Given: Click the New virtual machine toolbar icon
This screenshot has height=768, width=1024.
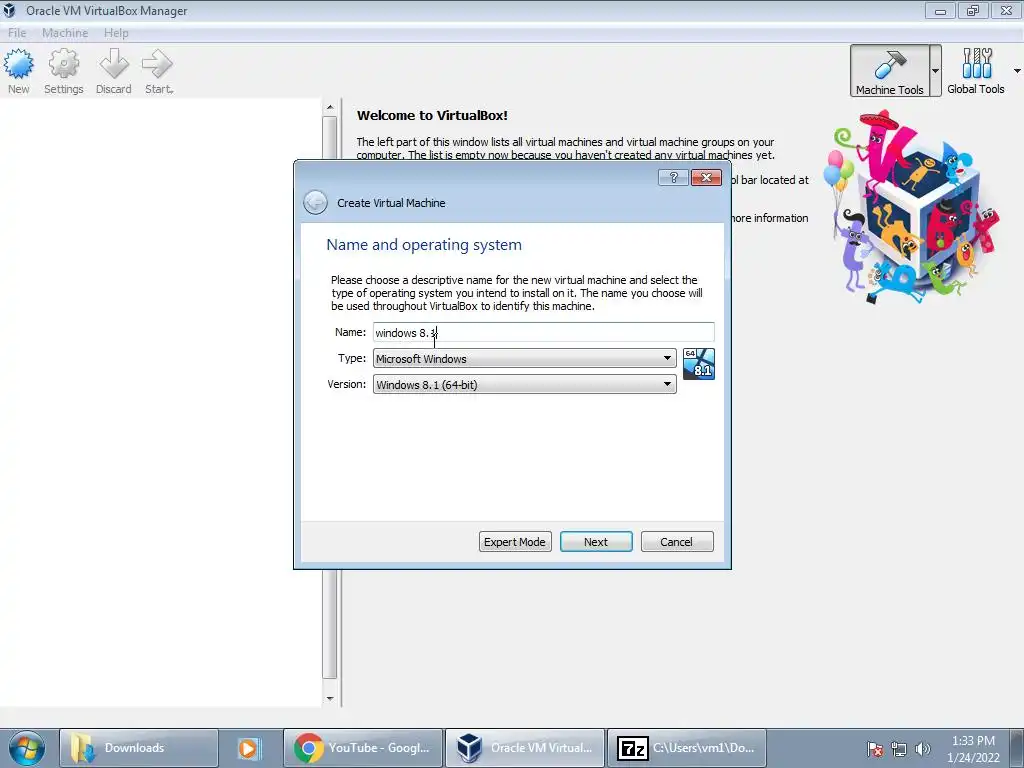Looking at the screenshot, I should pyautogui.click(x=18, y=71).
